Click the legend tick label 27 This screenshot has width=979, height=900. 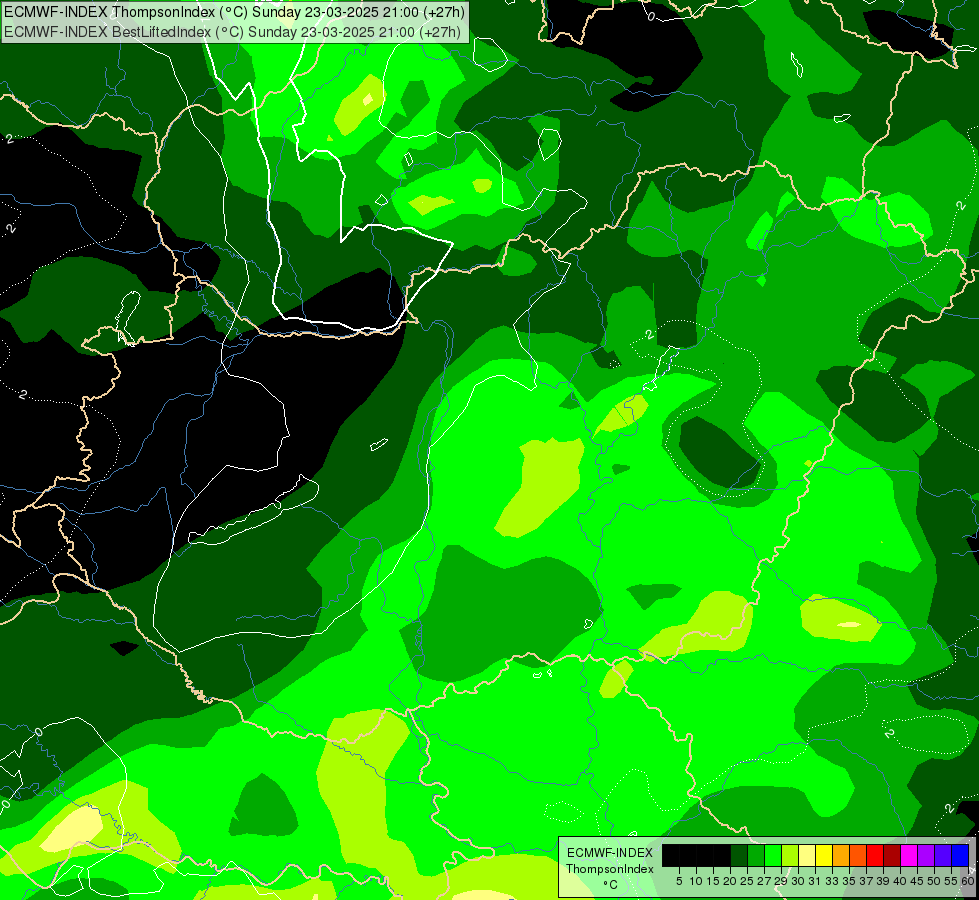click(764, 881)
